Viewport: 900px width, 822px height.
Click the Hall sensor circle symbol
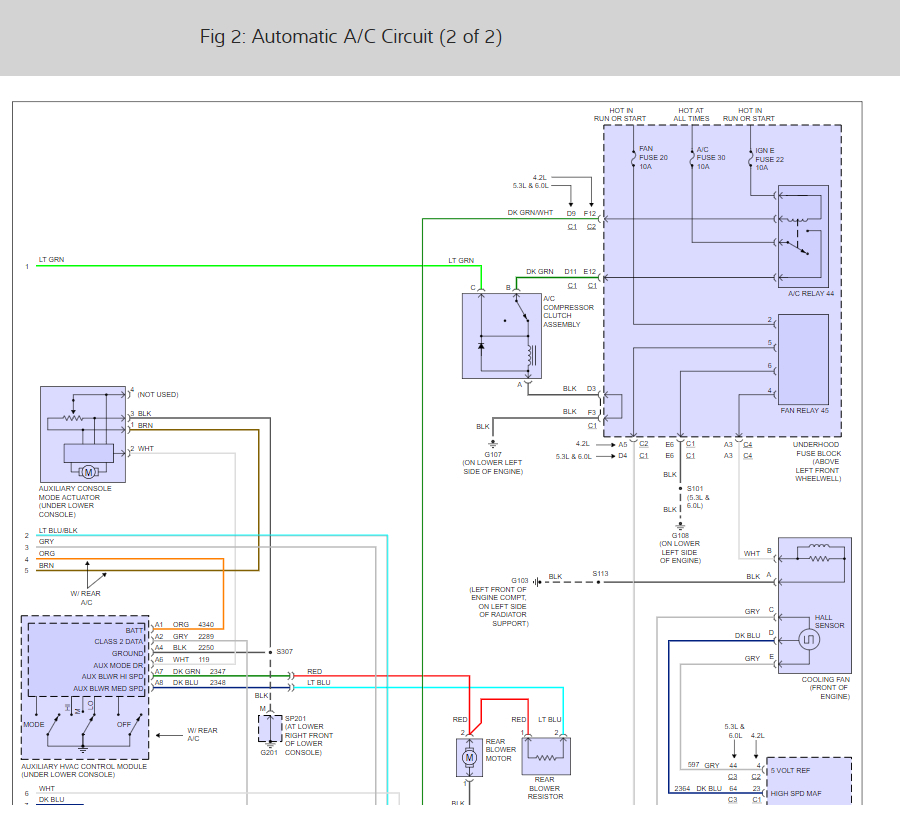pos(809,639)
